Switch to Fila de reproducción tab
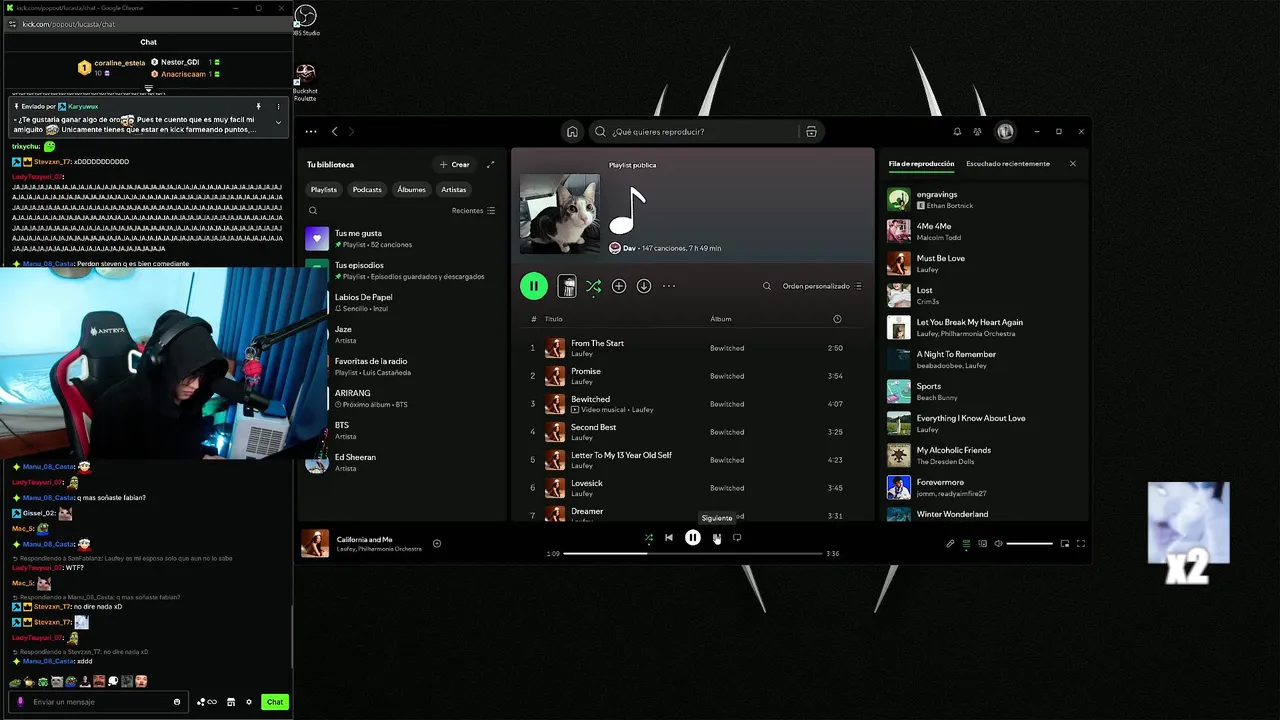 [x=921, y=164]
